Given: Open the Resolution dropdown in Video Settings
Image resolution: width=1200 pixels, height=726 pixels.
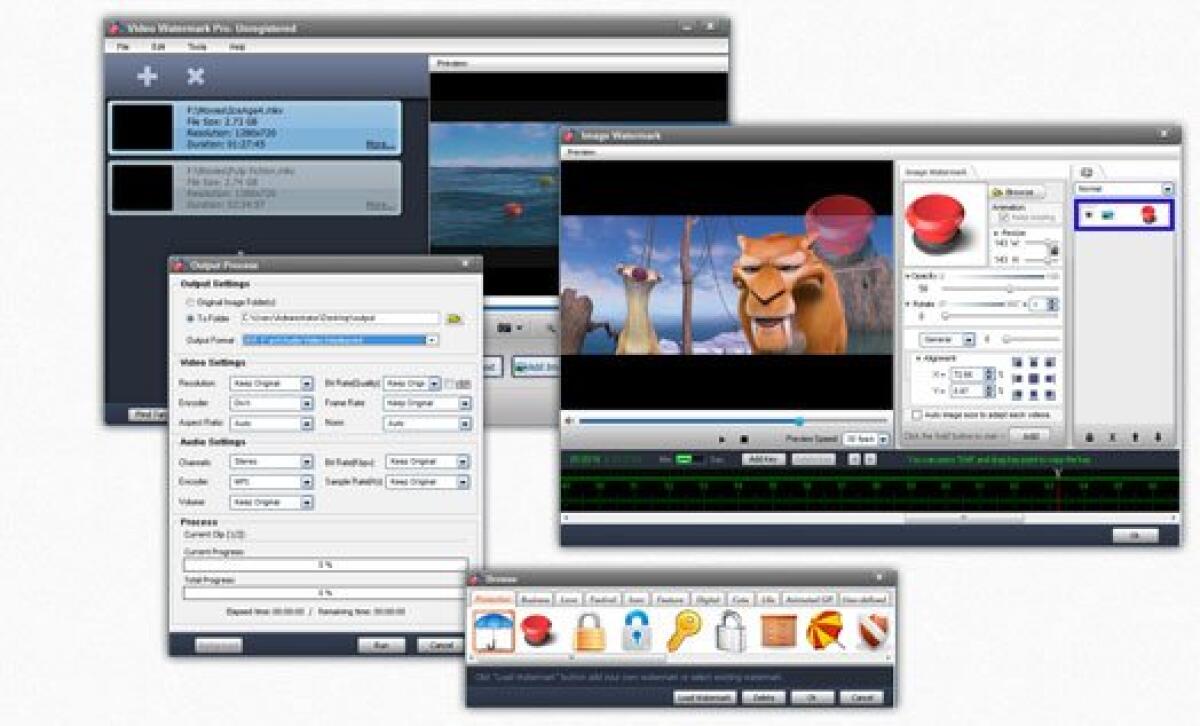Looking at the screenshot, I should click(306, 382).
